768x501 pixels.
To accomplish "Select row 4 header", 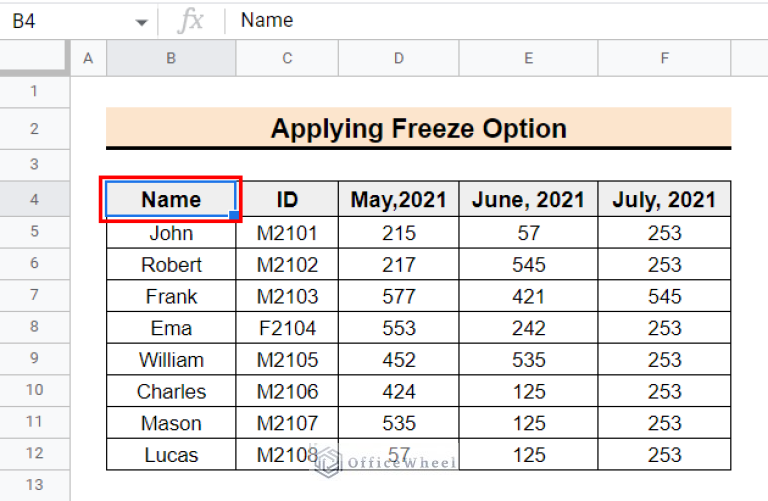I will click(x=34, y=200).
